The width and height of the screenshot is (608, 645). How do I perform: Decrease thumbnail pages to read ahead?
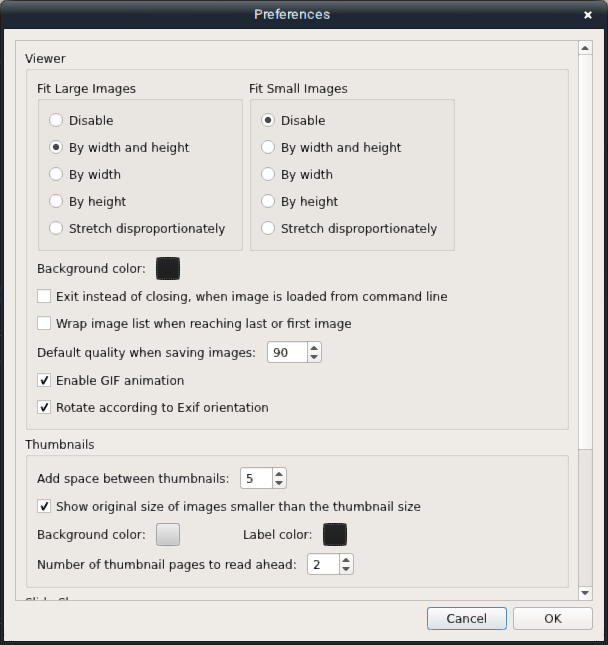[346, 569]
